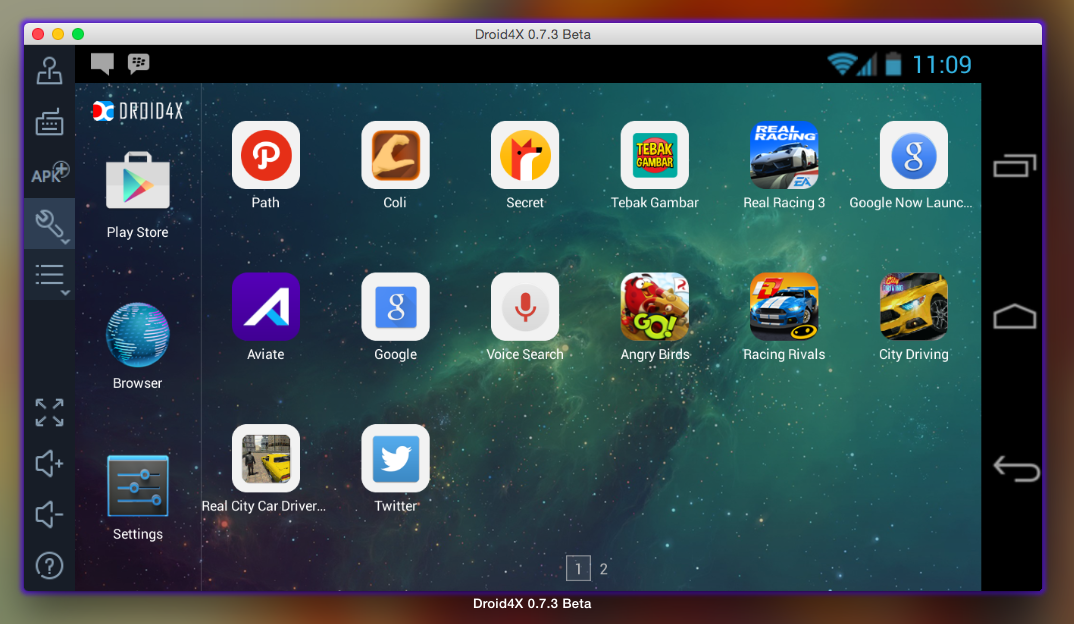
Task: Click the APK install icon
Action: 50,173
